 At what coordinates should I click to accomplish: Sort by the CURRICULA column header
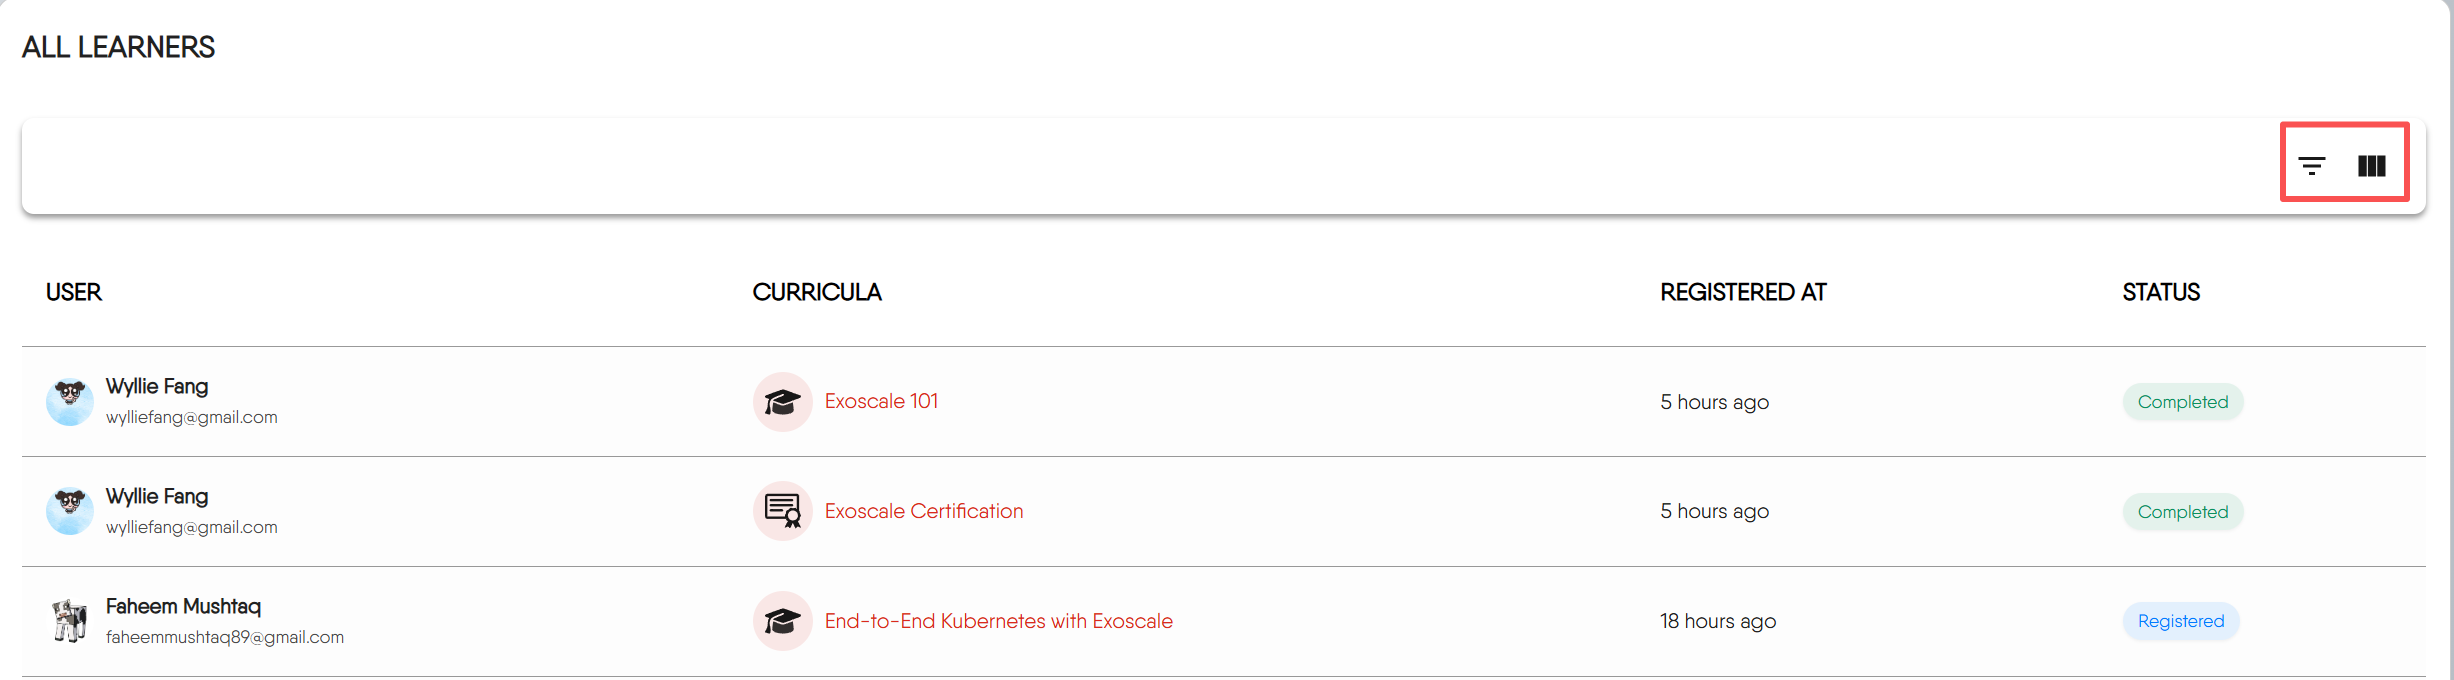pyautogui.click(x=816, y=292)
